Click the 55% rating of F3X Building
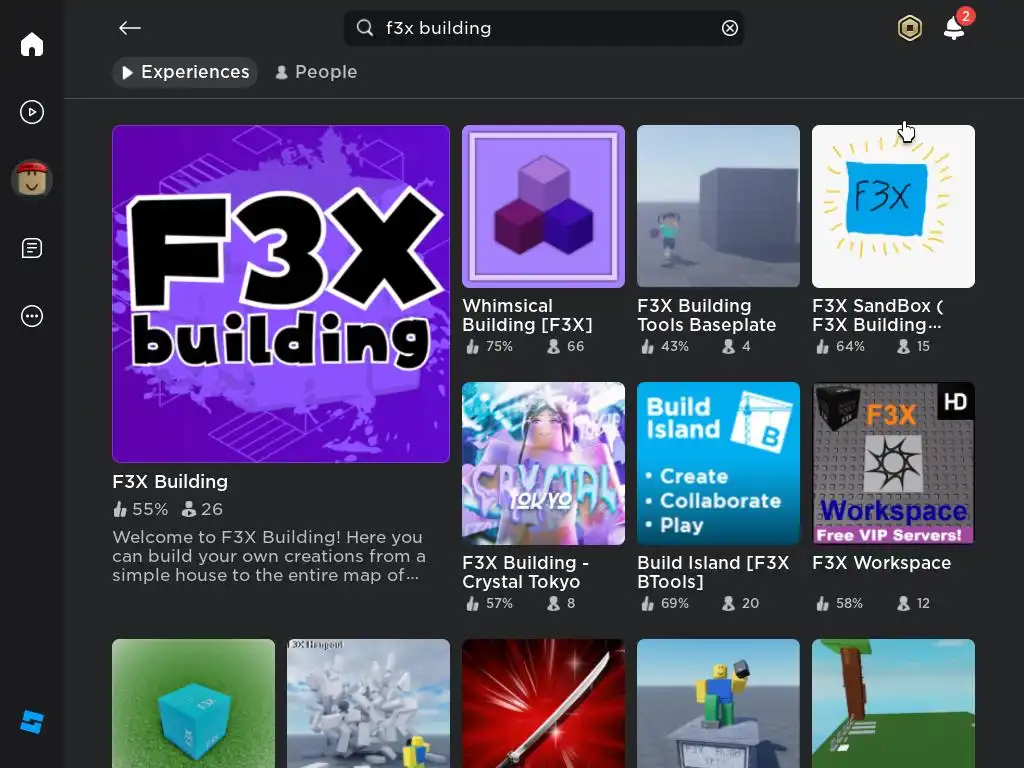 pos(140,509)
